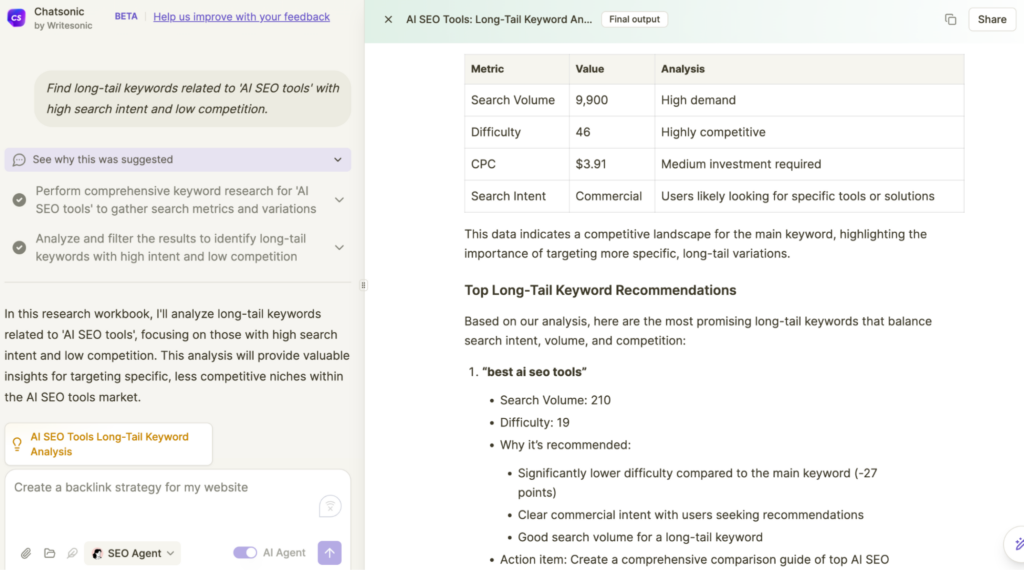The width and height of the screenshot is (1024, 570).
Task: Click the user prompt message bubble
Action: click(193, 99)
